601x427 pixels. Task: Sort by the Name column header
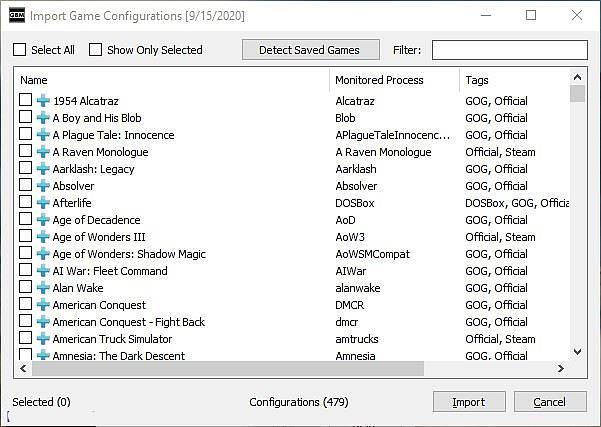(x=172, y=80)
